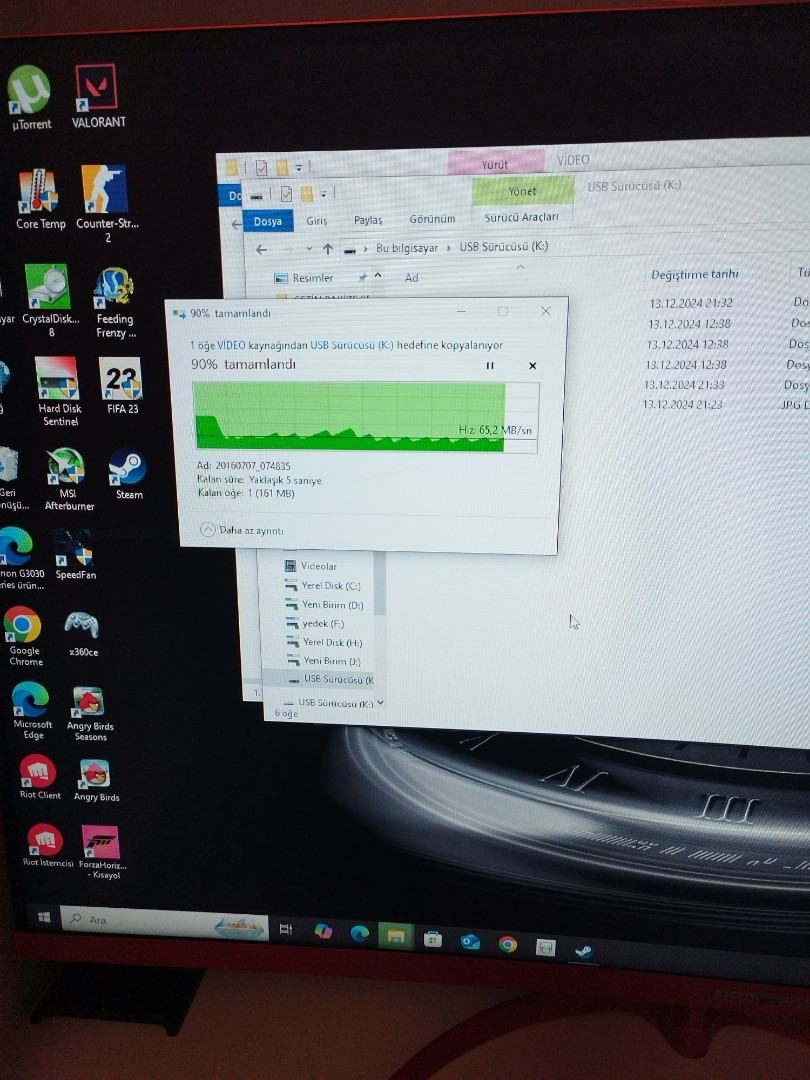This screenshot has width=810, height=1080.
Task: Click the Windows Start button
Action: [44, 917]
